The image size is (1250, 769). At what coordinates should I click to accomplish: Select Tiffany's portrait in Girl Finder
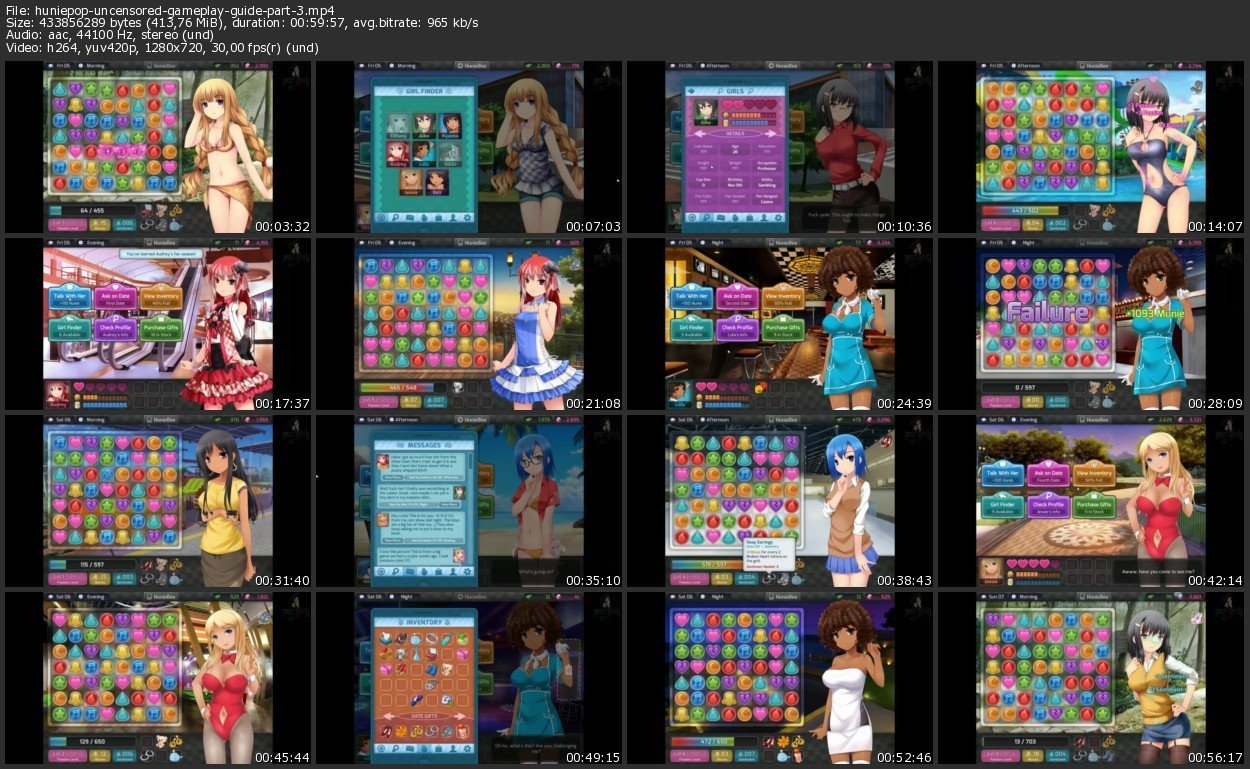coord(400,125)
